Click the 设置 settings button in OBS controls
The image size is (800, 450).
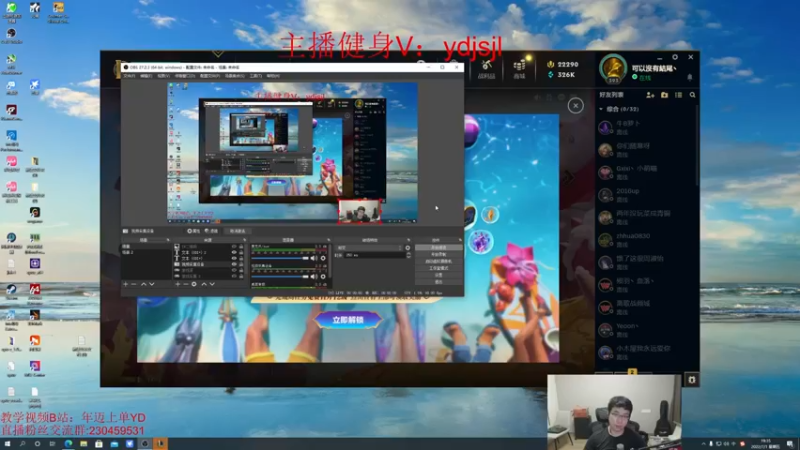coord(439,275)
